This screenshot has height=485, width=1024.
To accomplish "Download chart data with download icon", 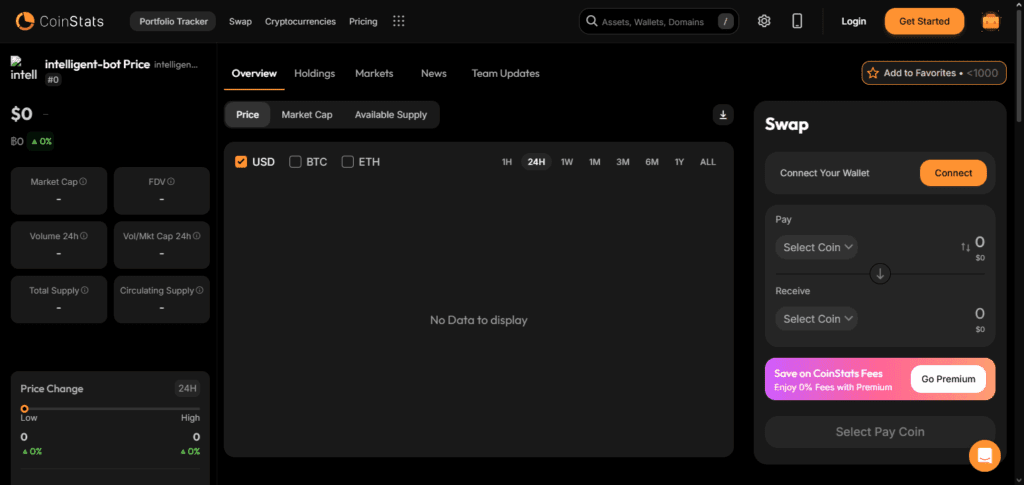I will pyautogui.click(x=723, y=115).
